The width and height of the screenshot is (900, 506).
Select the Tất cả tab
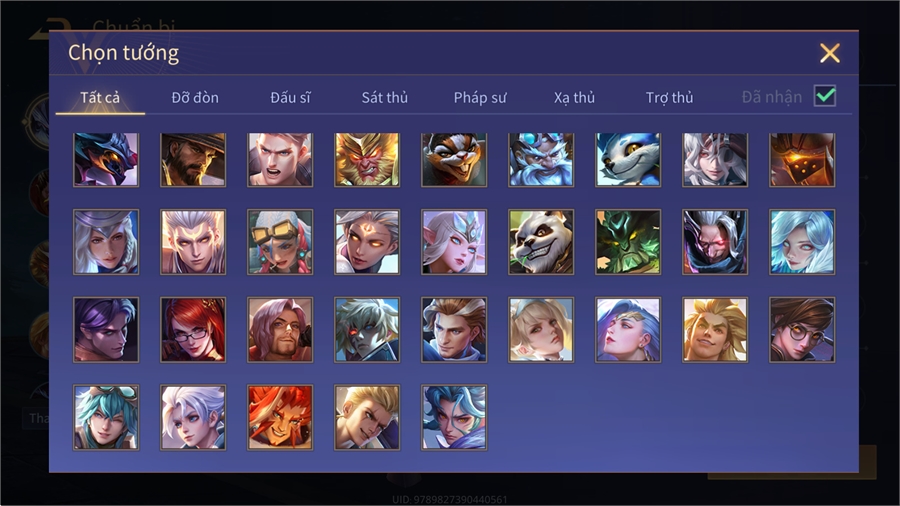point(100,98)
